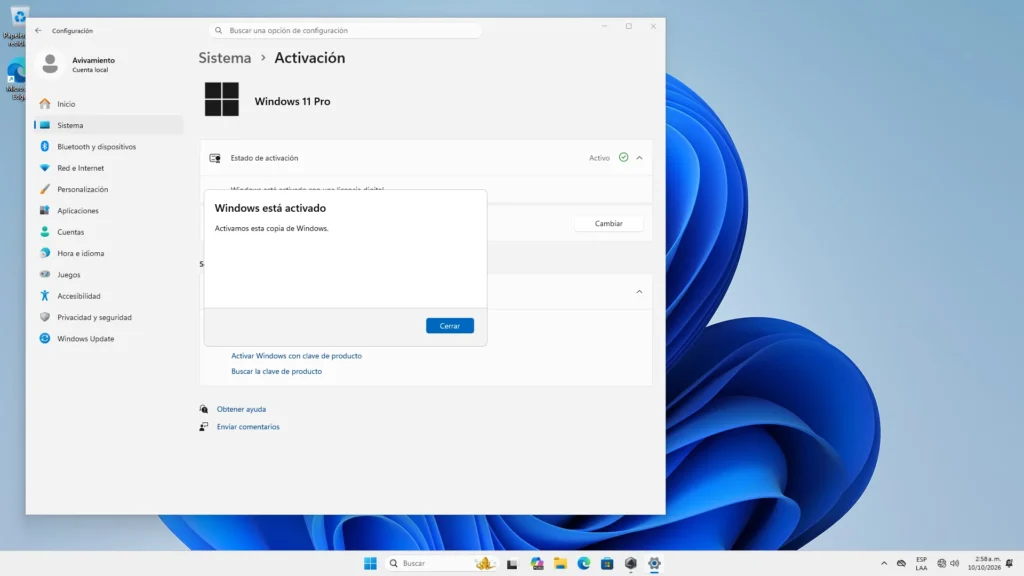Open Obtener ayuda link

pyautogui.click(x=241, y=409)
